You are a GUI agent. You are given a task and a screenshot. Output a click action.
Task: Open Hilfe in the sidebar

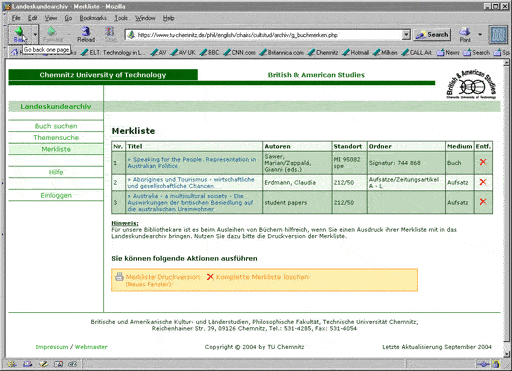click(56, 172)
